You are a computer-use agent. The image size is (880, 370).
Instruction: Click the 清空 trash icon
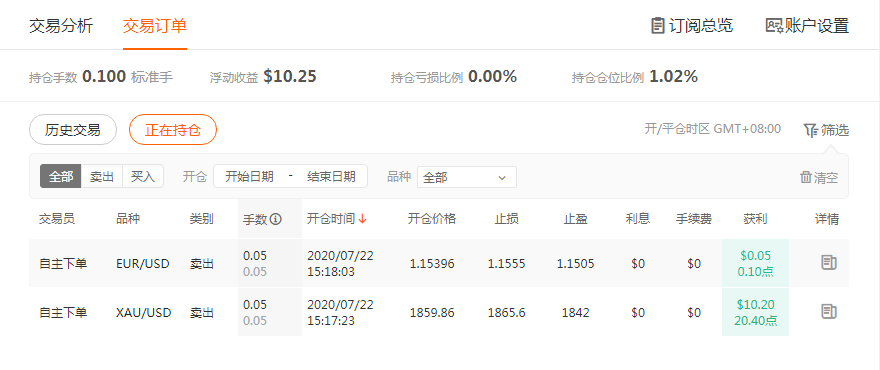pos(805,177)
